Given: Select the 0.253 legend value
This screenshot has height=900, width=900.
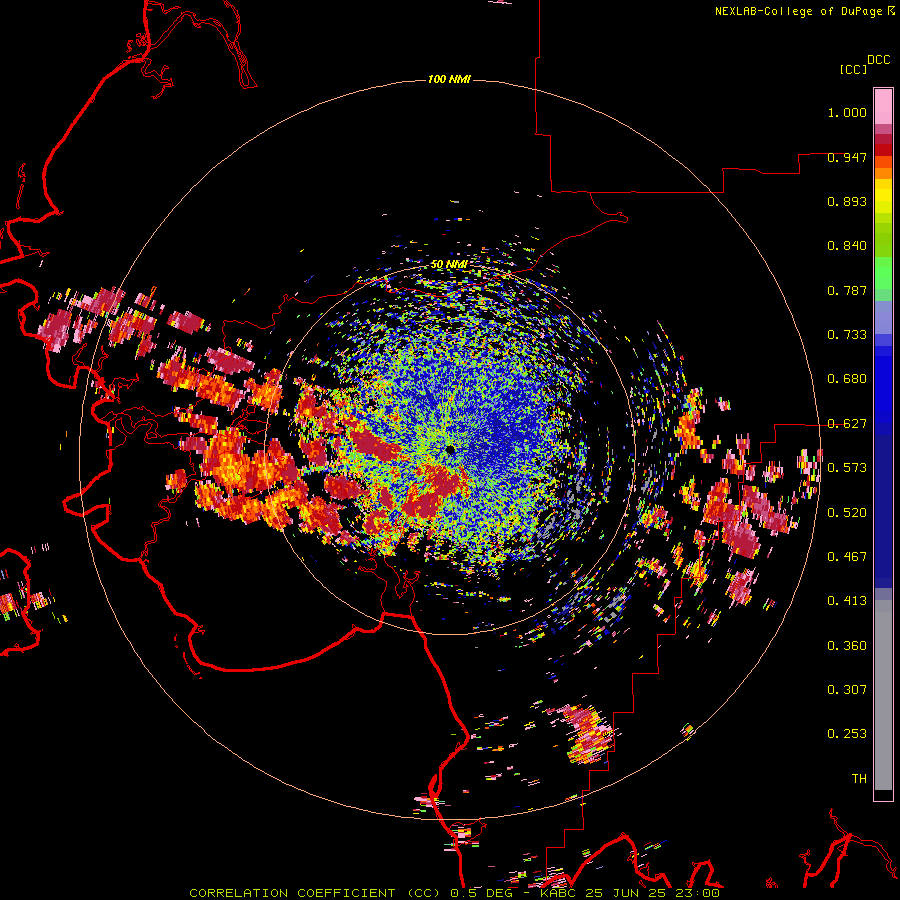Looking at the screenshot, I should [847, 734].
